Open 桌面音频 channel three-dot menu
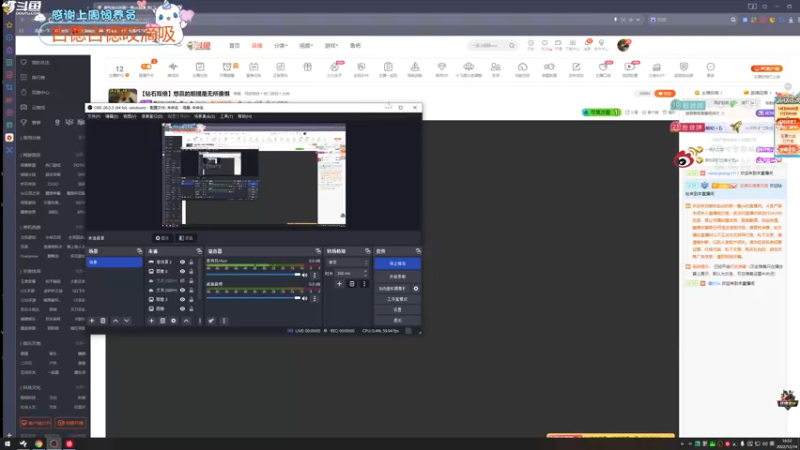This screenshot has height=450, width=800. coord(314,298)
